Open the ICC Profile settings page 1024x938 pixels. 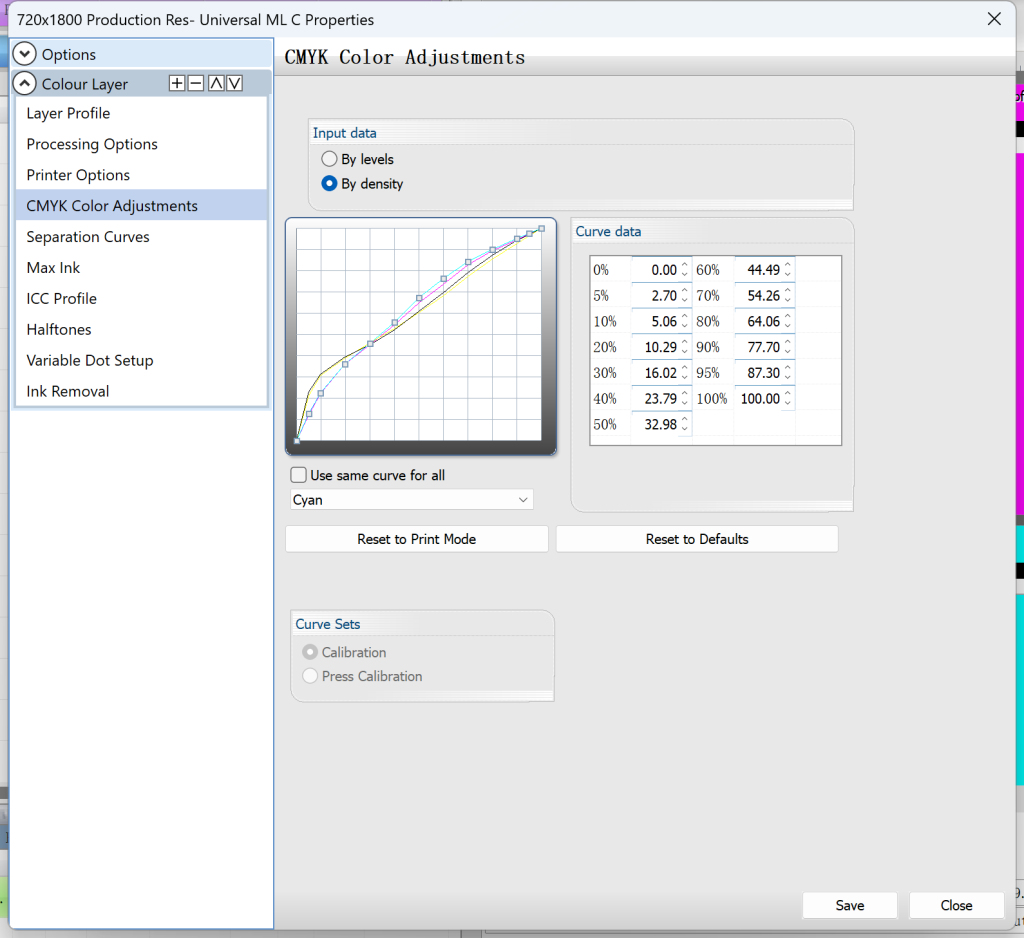pyautogui.click(x=61, y=298)
